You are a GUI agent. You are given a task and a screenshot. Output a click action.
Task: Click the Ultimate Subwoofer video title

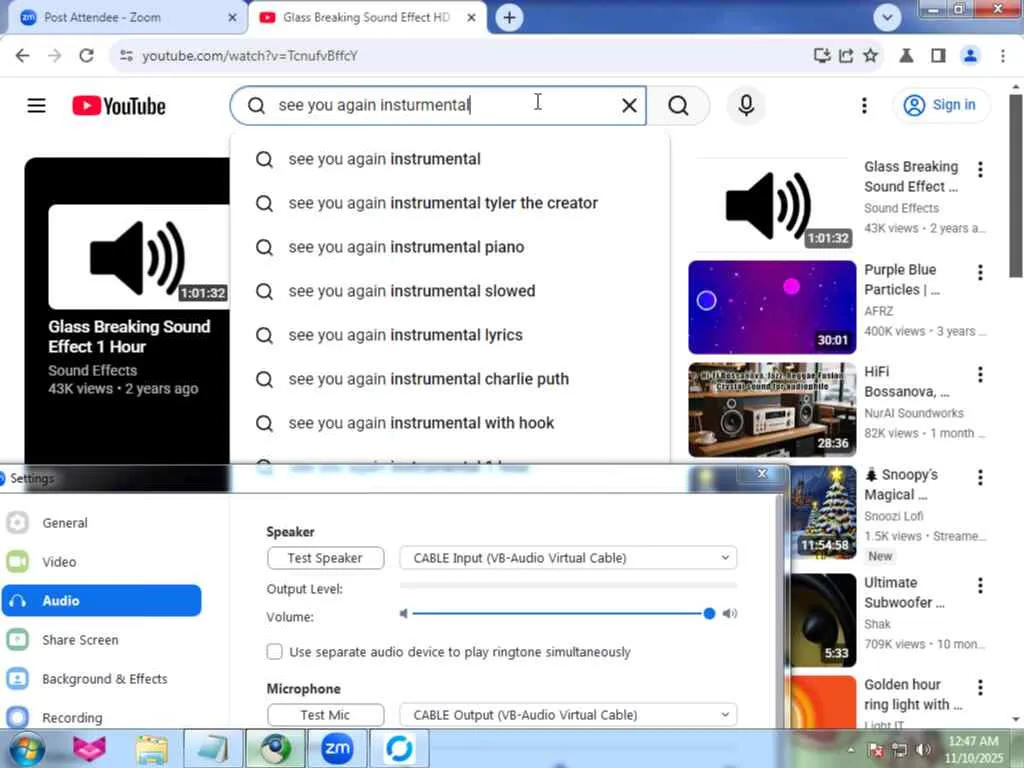pyautogui.click(x=904, y=592)
